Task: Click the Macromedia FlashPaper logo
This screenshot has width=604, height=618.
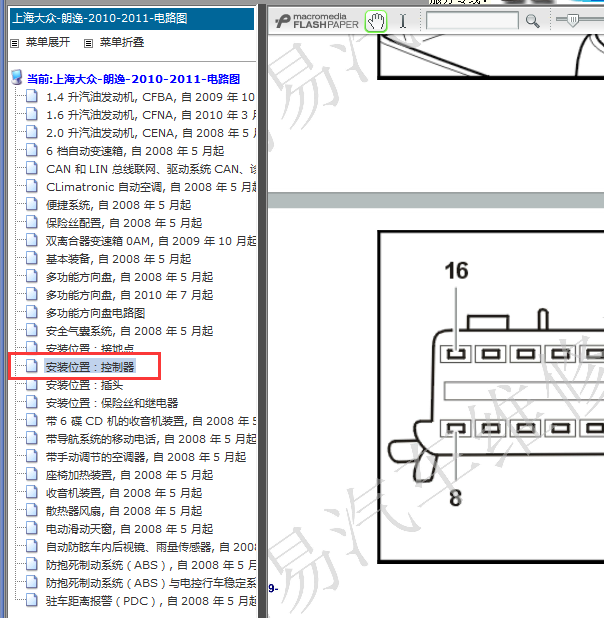Action: point(317,21)
